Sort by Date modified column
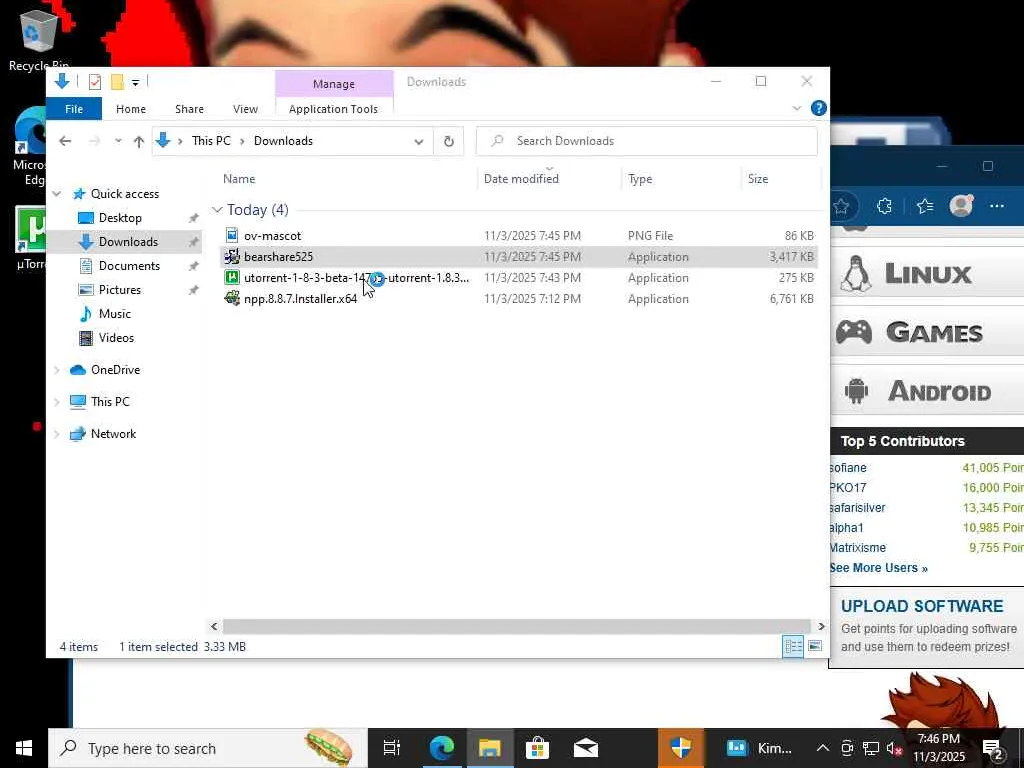The image size is (1024, 768). pos(521,179)
